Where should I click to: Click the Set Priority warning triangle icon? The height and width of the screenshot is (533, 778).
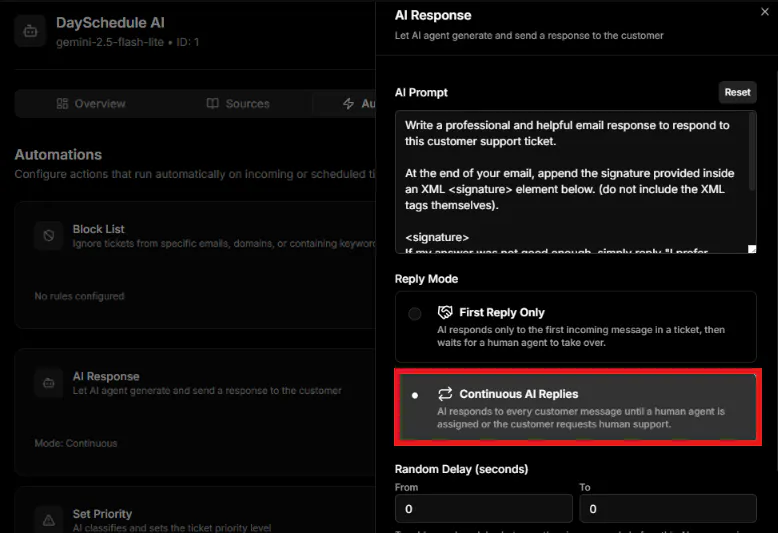pyautogui.click(x=49, y=520)
